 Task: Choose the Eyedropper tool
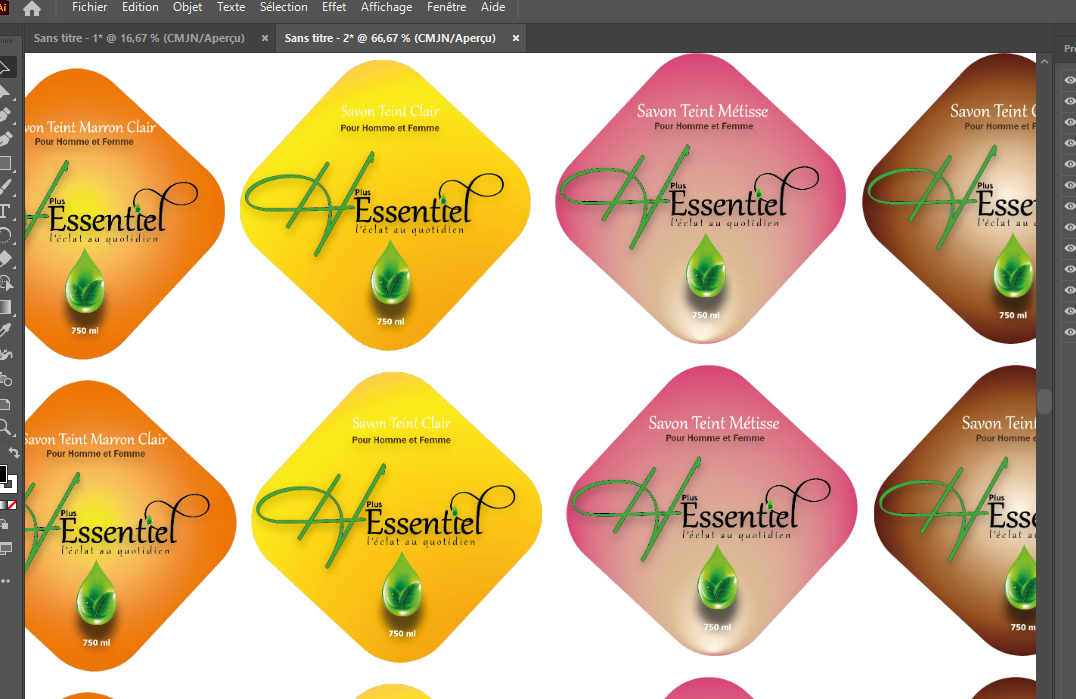point(5,331)
